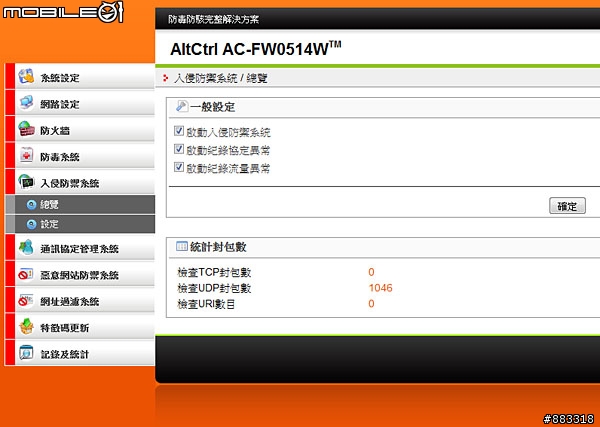Click the 防毒防駭完整解決方案 header text
Viewport: 600px width, 427px height.
[214, 19]
